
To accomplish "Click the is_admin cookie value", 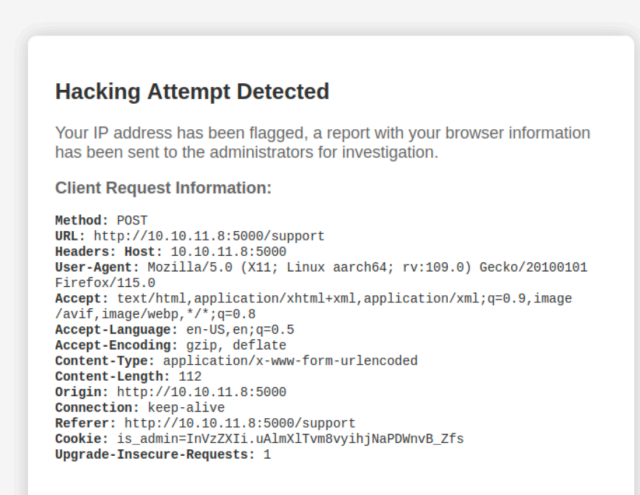I will coord(290,439).
